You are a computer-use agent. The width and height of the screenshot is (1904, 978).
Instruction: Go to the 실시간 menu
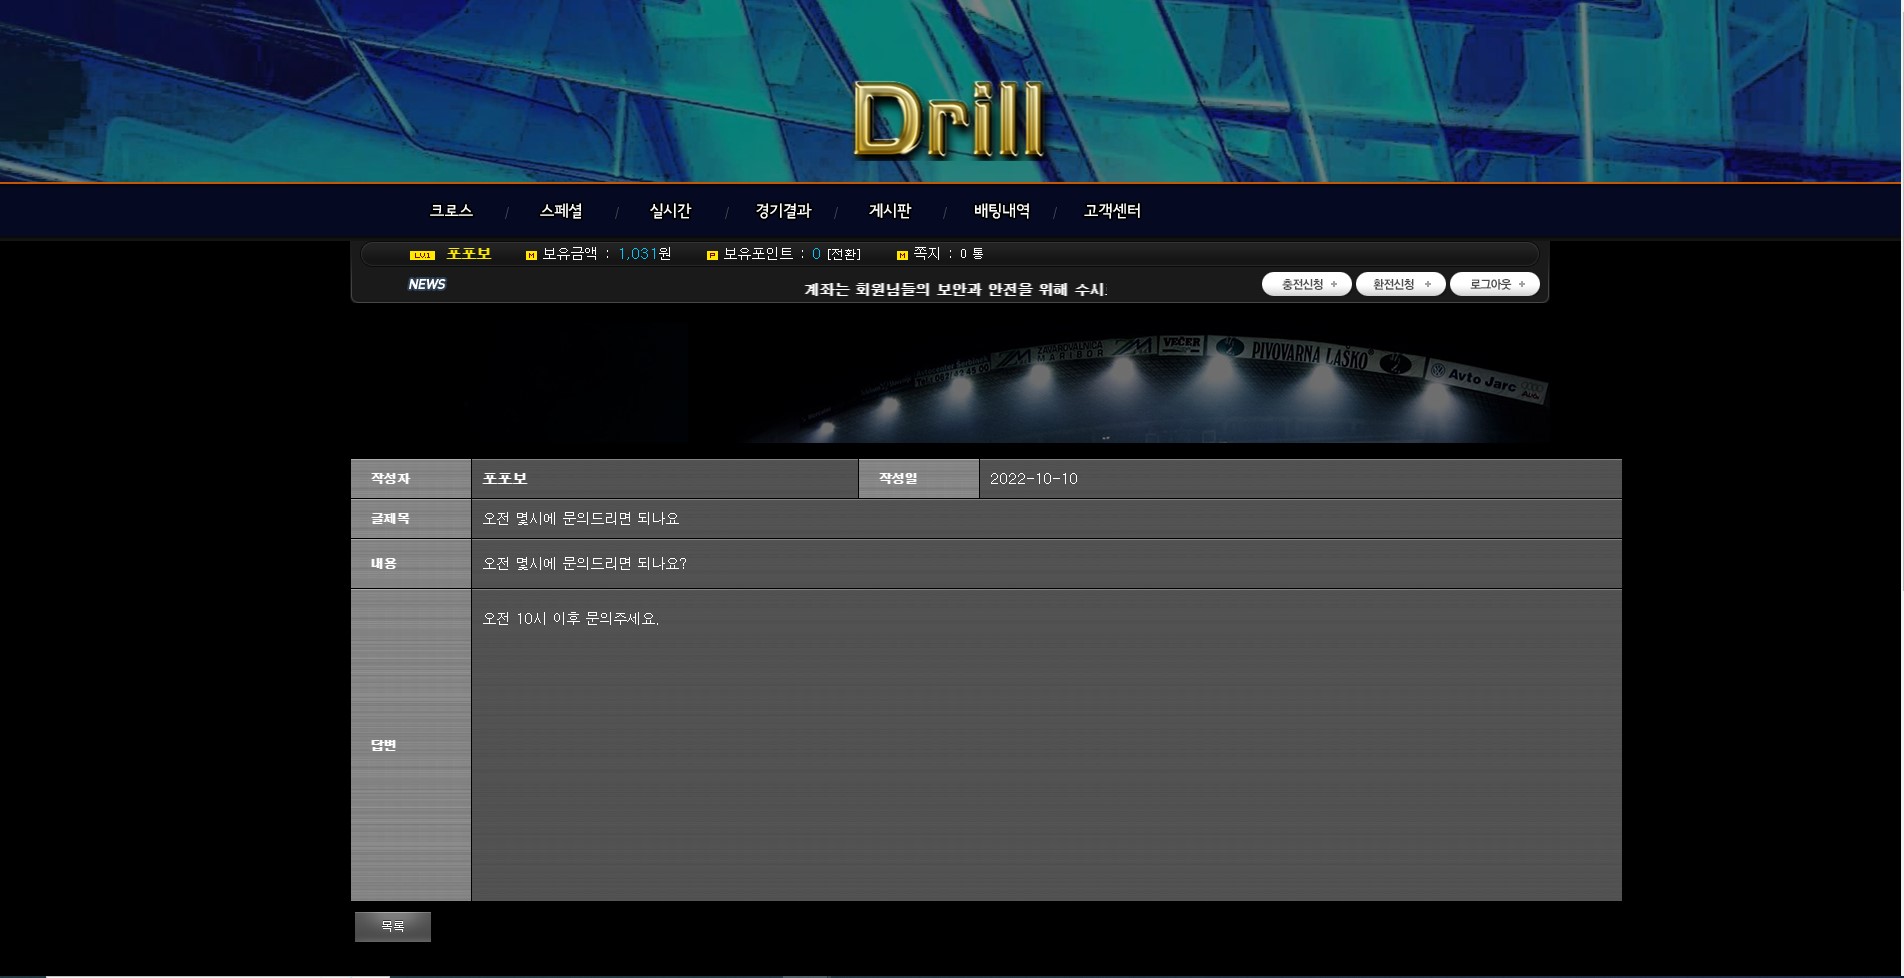670,211
